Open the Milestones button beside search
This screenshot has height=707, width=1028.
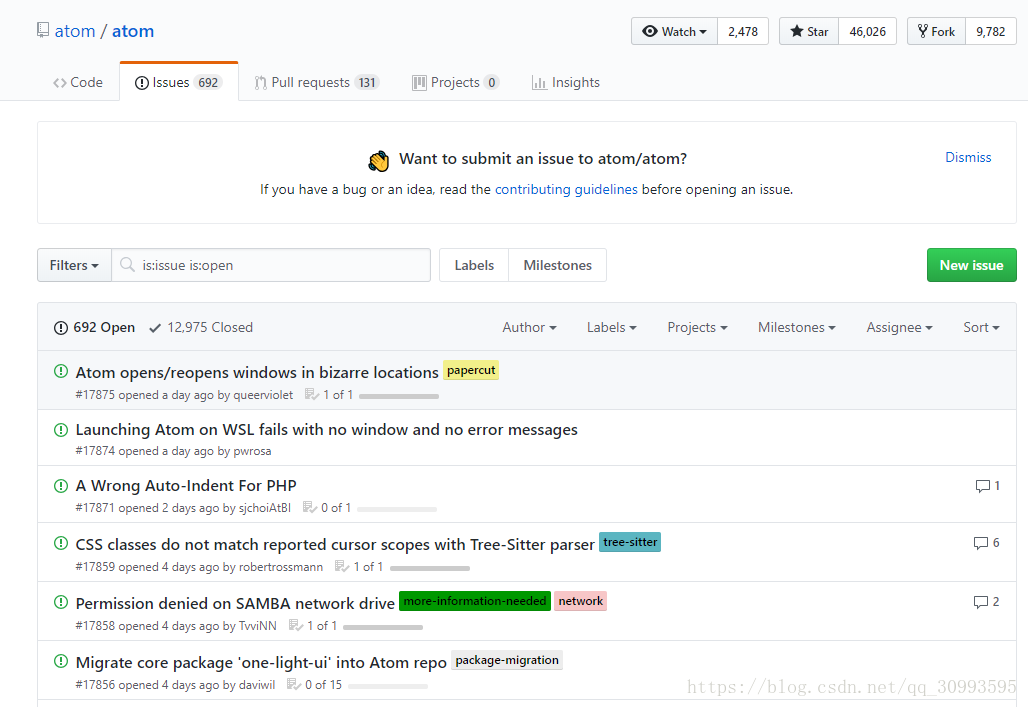click(557, 265)
